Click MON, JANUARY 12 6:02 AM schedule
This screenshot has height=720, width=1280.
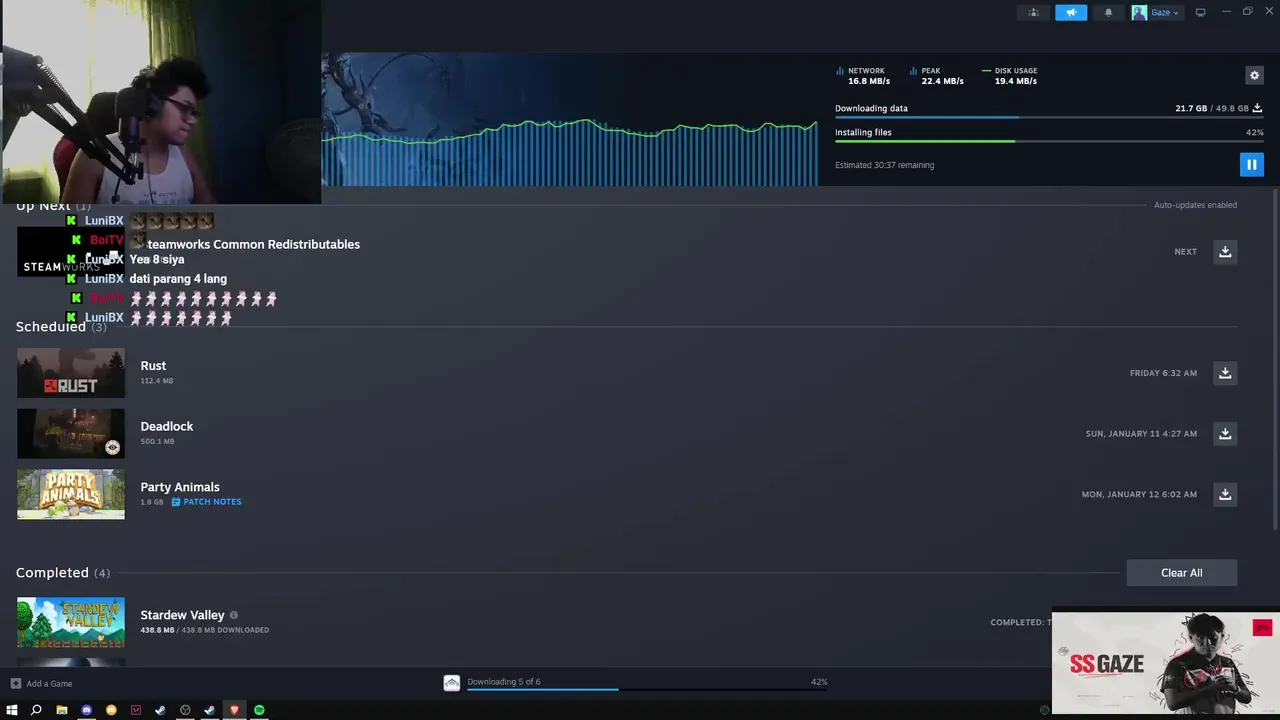coord(1139,494)
